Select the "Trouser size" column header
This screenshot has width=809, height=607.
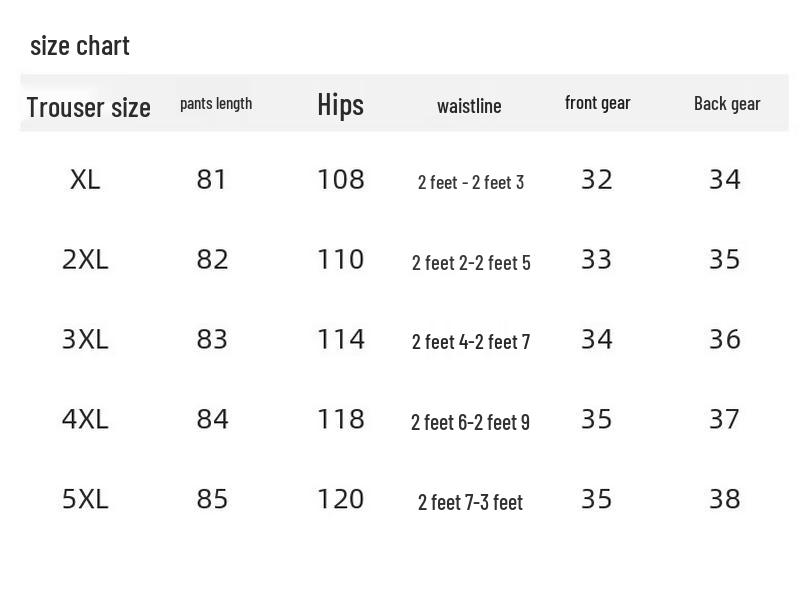pyautogui.click(x=88, y=107)
